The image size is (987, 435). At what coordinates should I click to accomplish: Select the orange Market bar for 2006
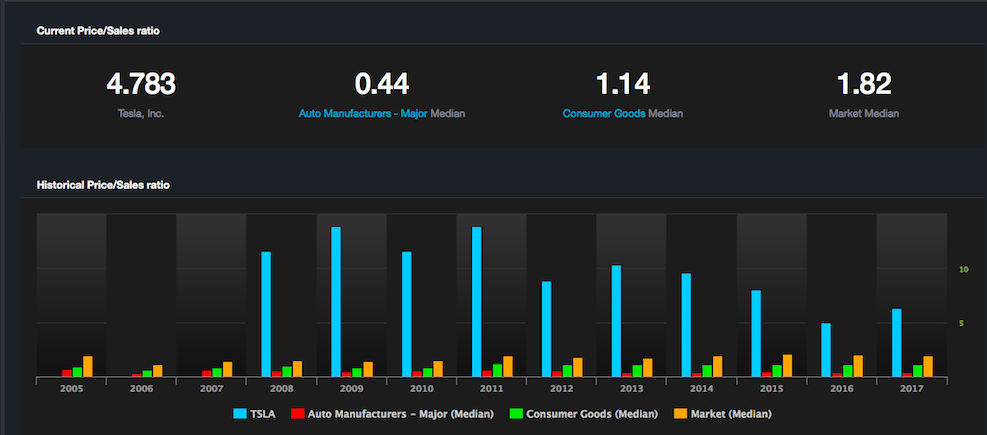point(158,371)
